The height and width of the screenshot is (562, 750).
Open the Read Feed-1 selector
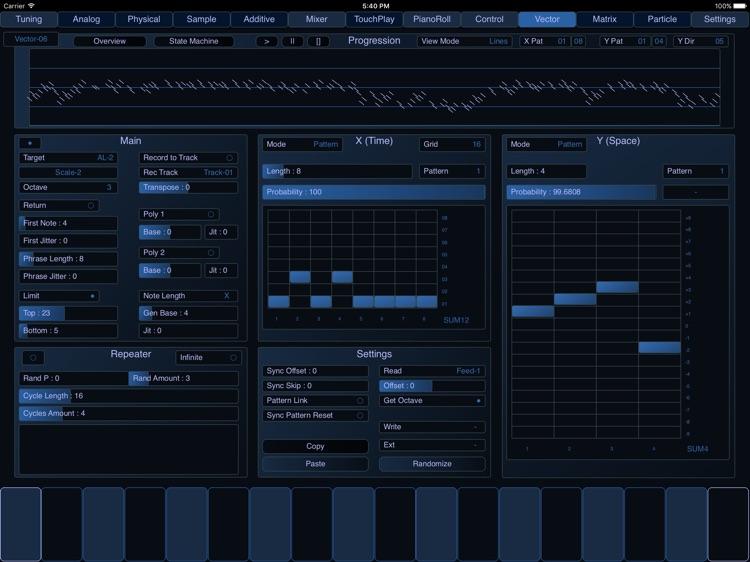point(432,371)
